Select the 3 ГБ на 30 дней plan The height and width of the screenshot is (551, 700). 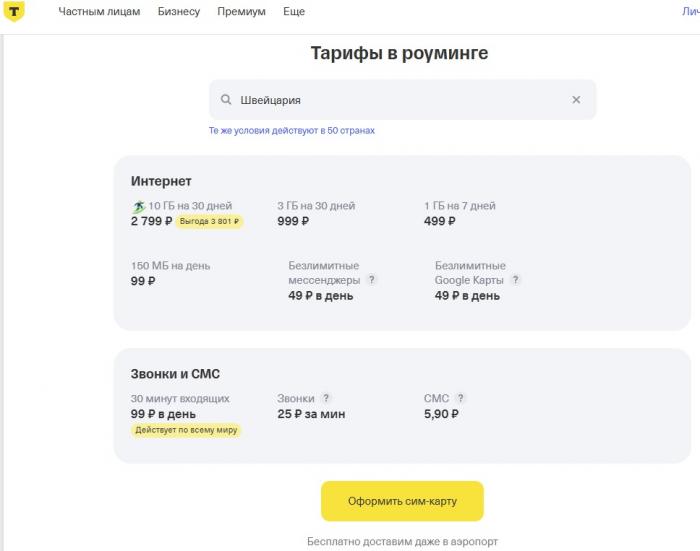click(x=316, y=213)
